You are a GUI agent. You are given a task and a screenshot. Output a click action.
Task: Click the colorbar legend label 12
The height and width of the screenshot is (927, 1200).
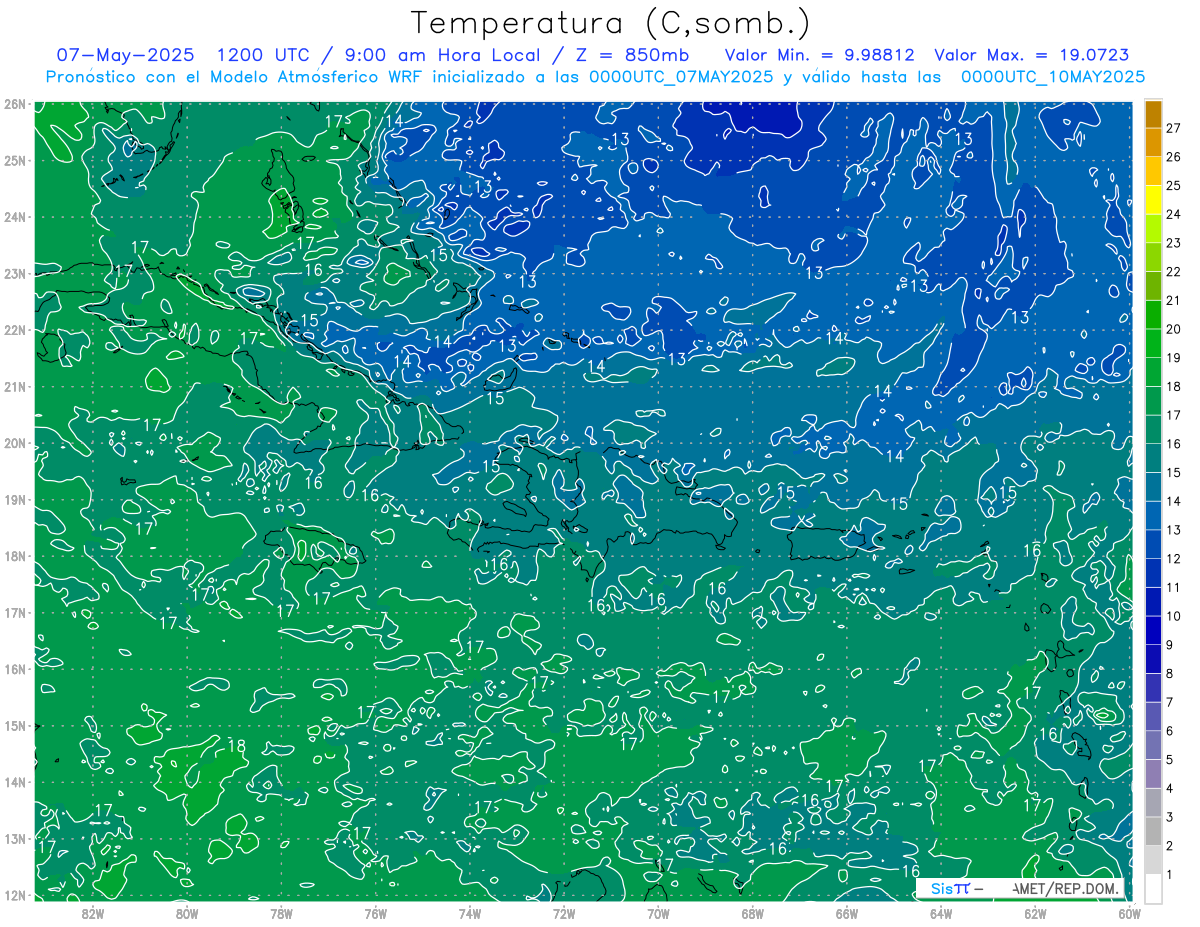click(1174, 558)
